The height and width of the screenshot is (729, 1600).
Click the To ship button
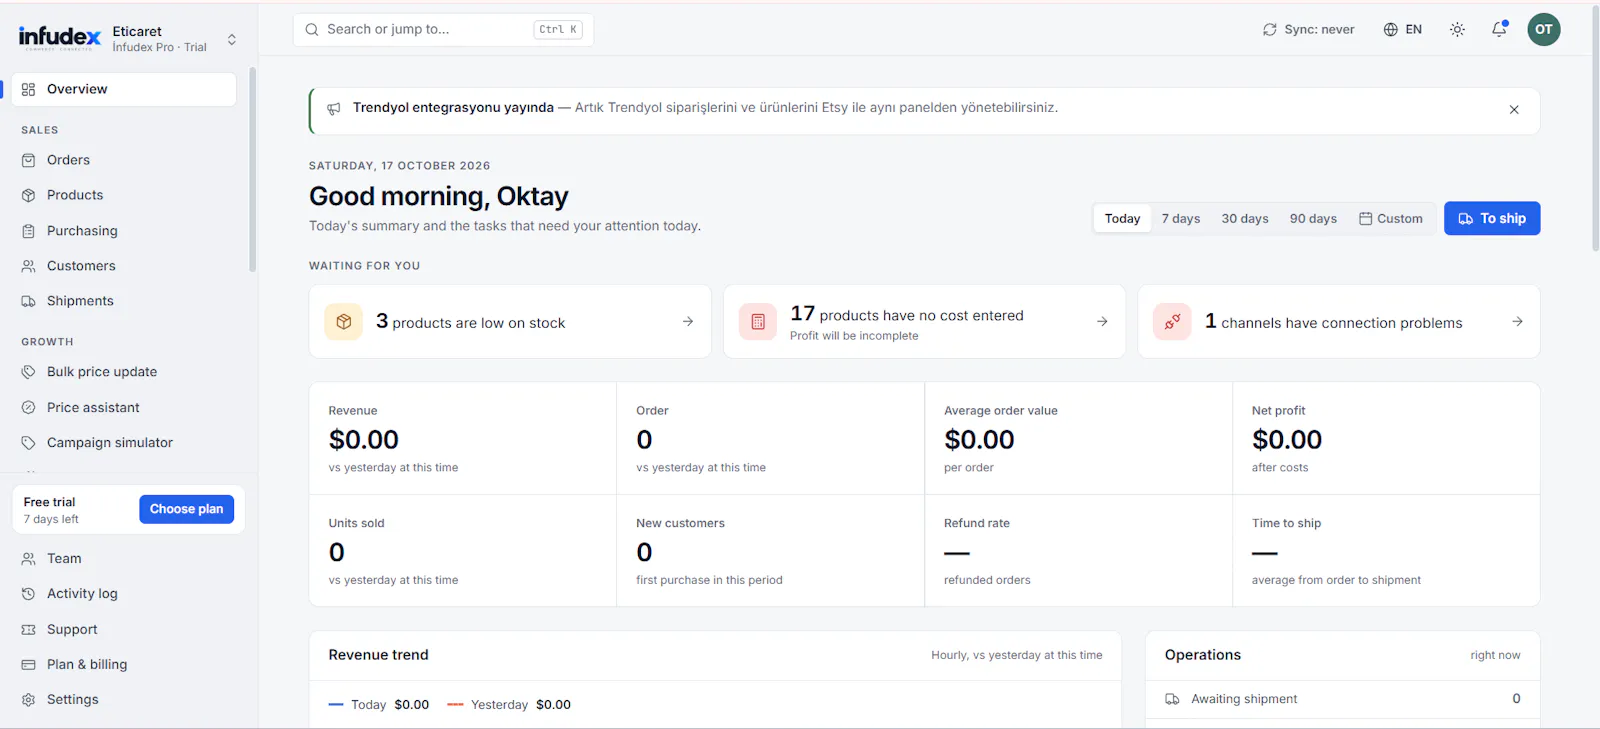(1492, 218)
